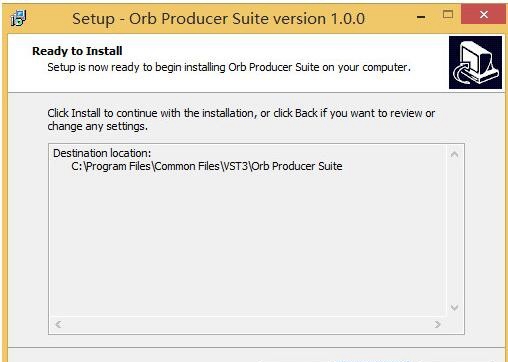The image size is (508, 362).
Task: Click the scroll left arrow in summary box
Action: pyautogui.click(x=58, y=324)
